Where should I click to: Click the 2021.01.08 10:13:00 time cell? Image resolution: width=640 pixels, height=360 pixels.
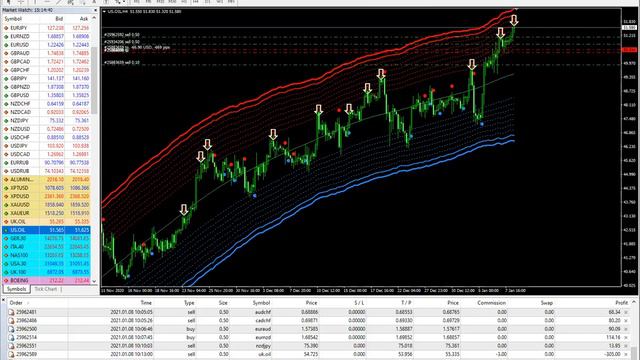[131, 354]
